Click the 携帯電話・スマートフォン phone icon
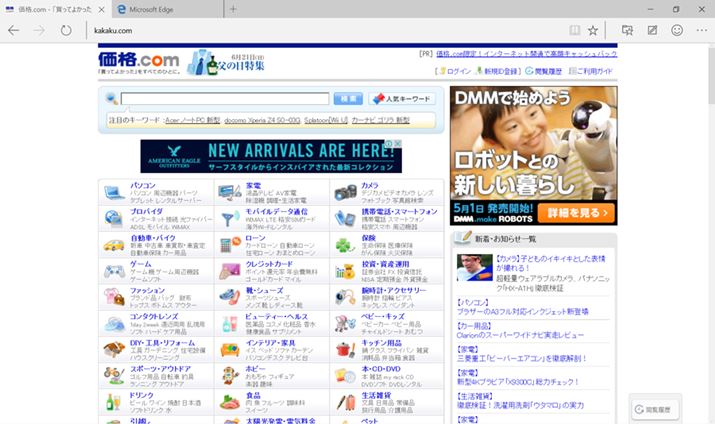715x424 pixels. 344,219
